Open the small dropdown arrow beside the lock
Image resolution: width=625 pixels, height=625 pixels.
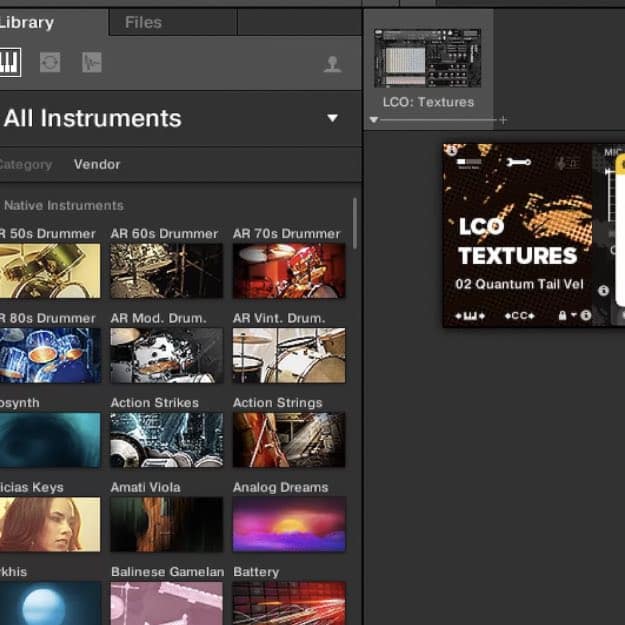click(x=573, y=314)
